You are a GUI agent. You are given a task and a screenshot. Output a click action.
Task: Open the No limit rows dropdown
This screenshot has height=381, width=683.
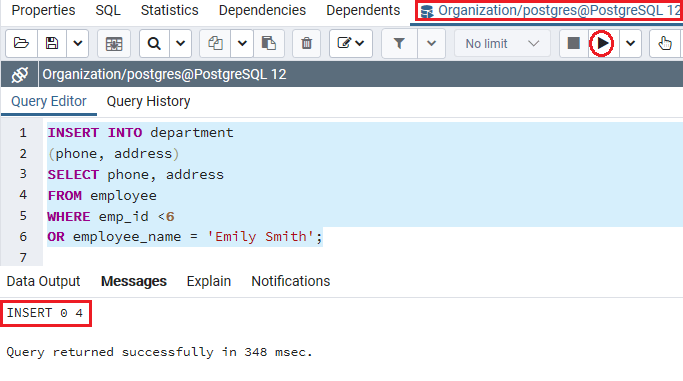click(502, 44)
